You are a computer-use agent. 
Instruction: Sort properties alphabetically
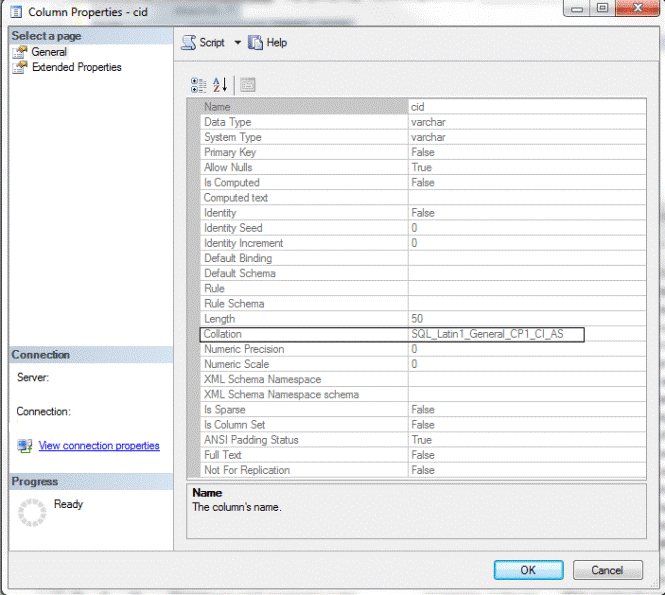[221, 85]
